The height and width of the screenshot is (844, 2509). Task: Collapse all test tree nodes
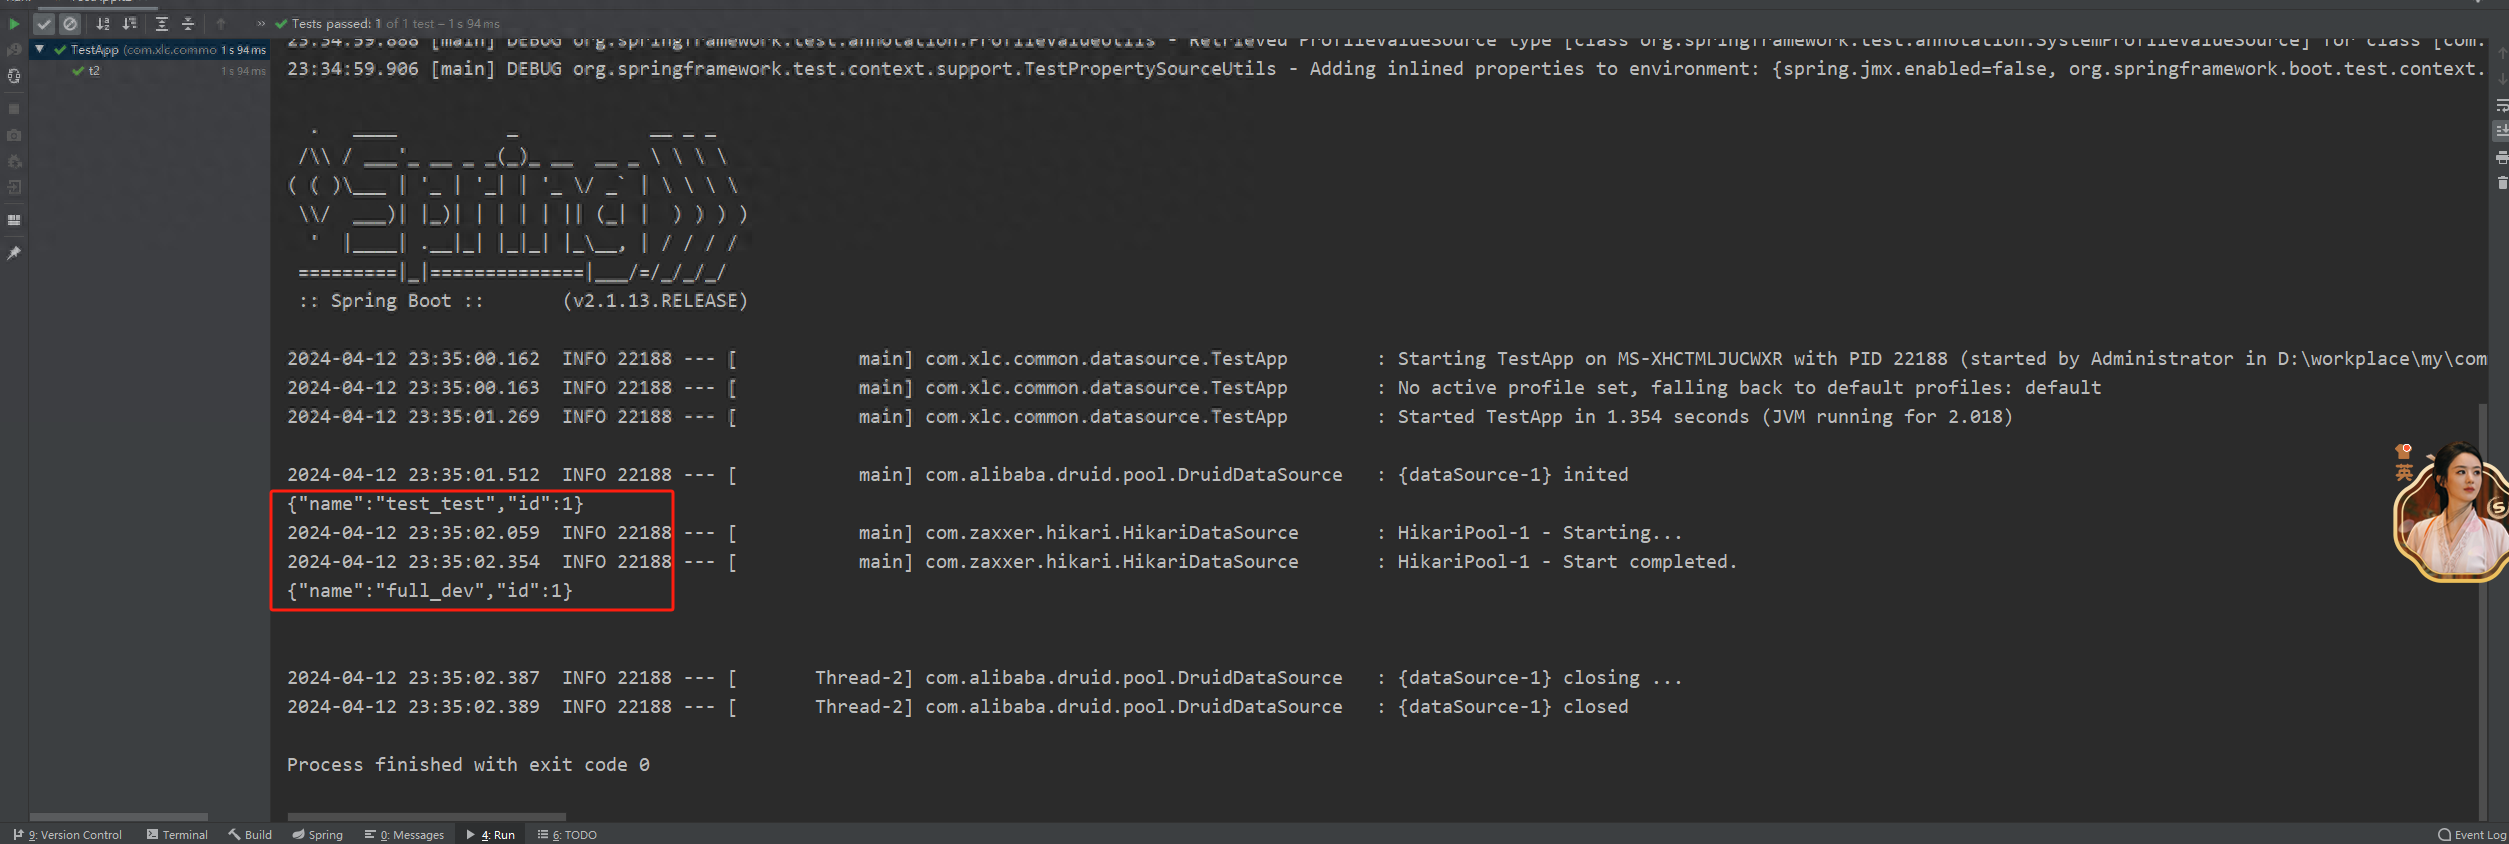(x=188, y=24)
